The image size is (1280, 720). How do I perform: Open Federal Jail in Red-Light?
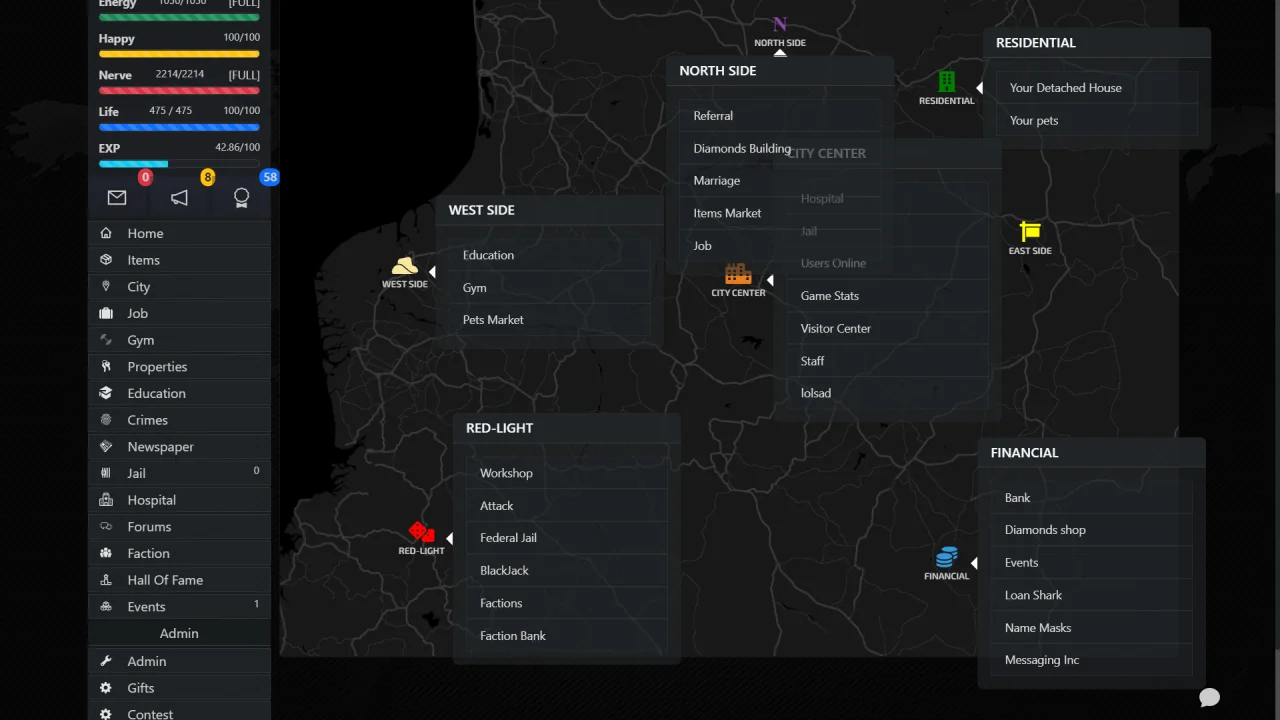(x=567, y=538)
